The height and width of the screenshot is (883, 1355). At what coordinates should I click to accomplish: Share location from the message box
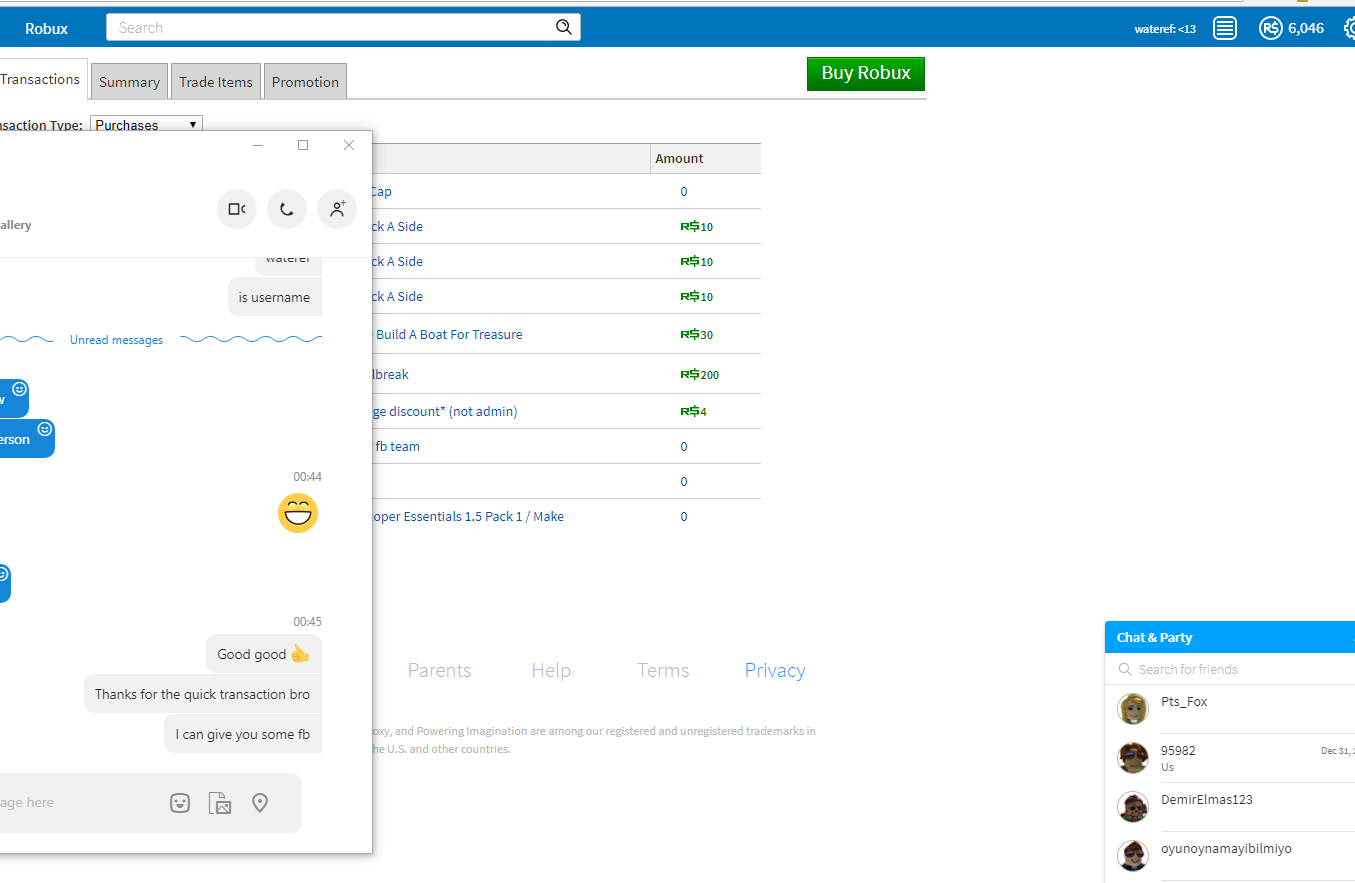coord(260,803)
